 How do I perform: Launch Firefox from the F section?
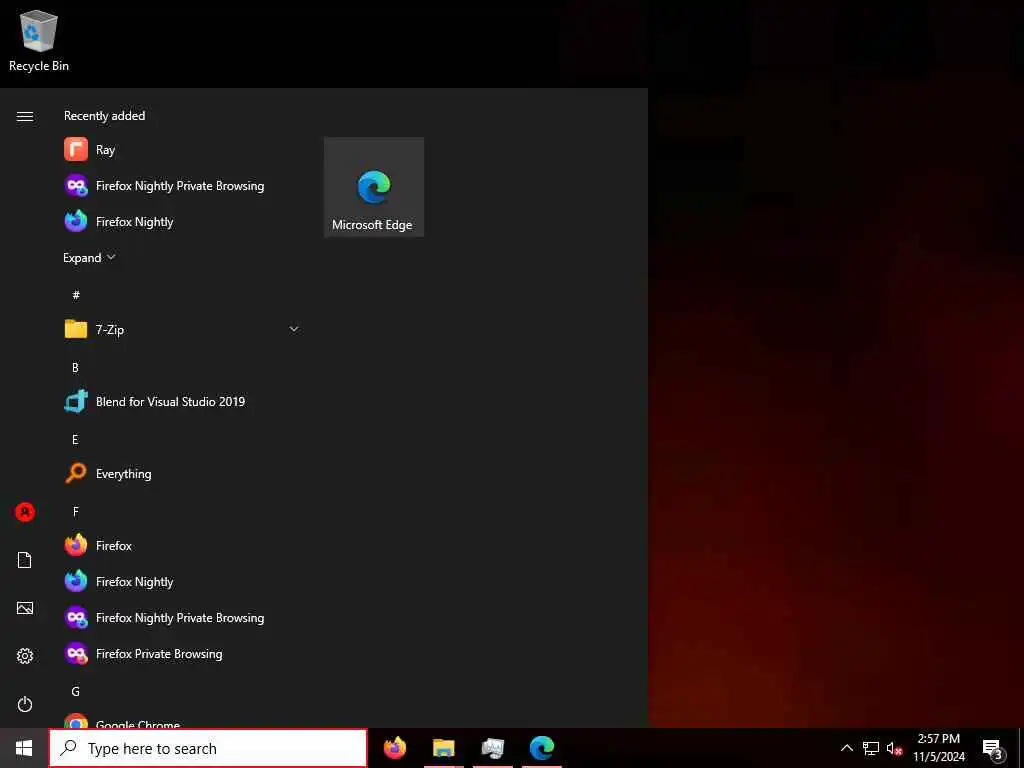(x=182, y=545)
